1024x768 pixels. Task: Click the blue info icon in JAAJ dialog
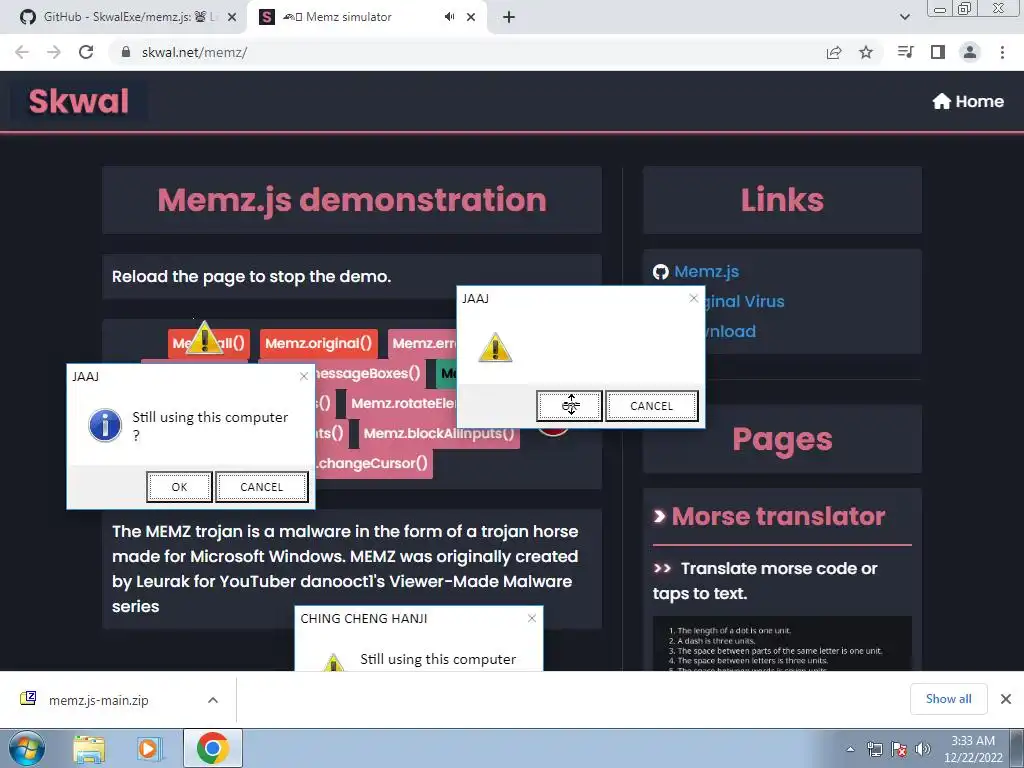(105, 425)
